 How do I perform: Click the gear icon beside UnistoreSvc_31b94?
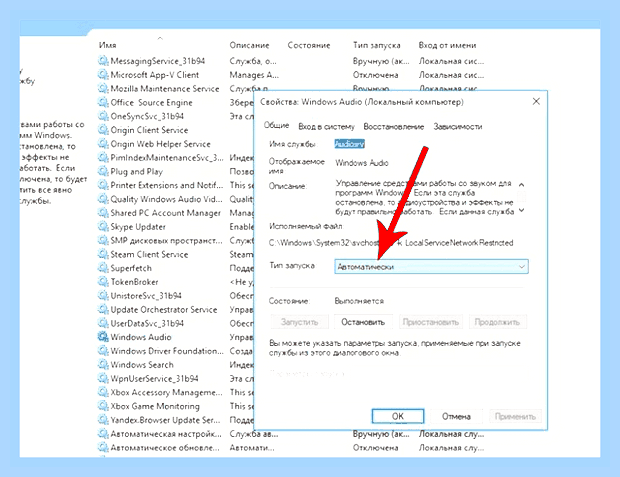click(x=103, y=295)
